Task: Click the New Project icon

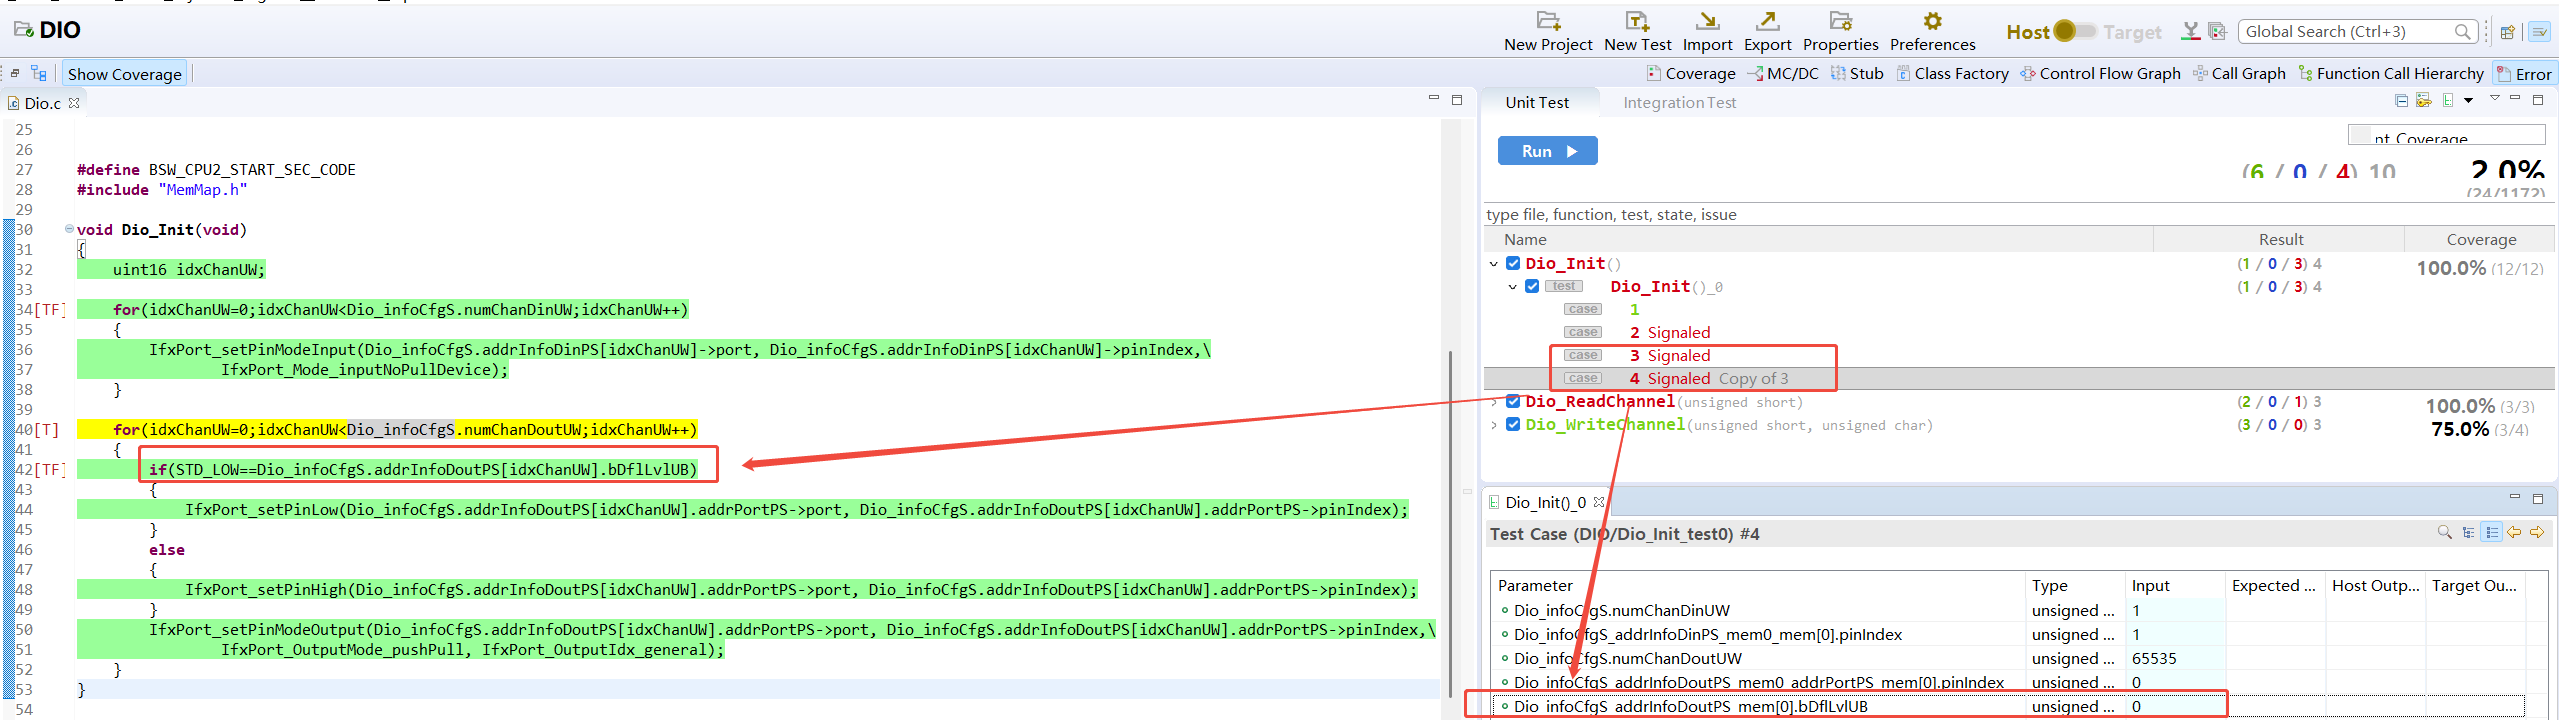Action: pyautogui.click(x=1547, y=21)
